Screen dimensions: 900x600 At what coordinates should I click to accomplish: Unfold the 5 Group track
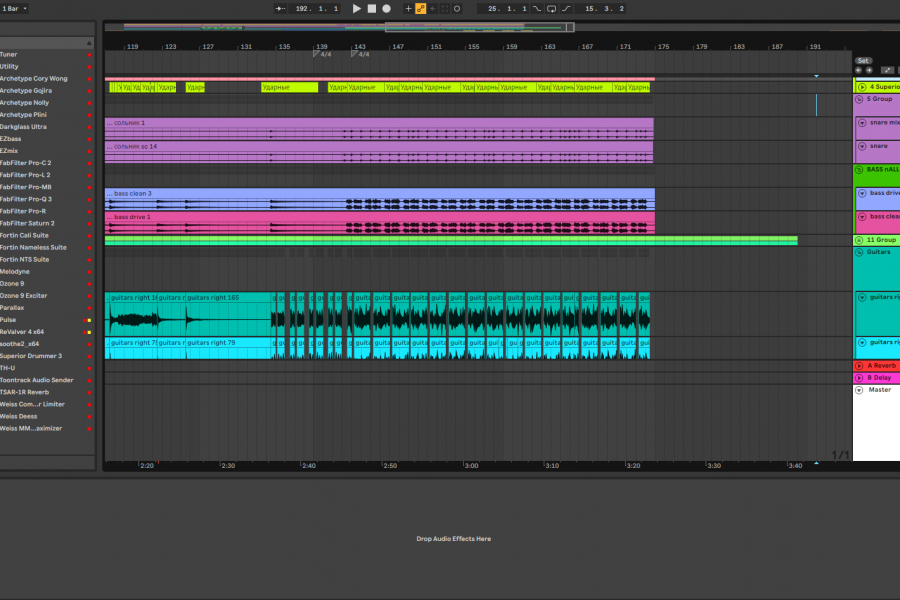point(861,99)
